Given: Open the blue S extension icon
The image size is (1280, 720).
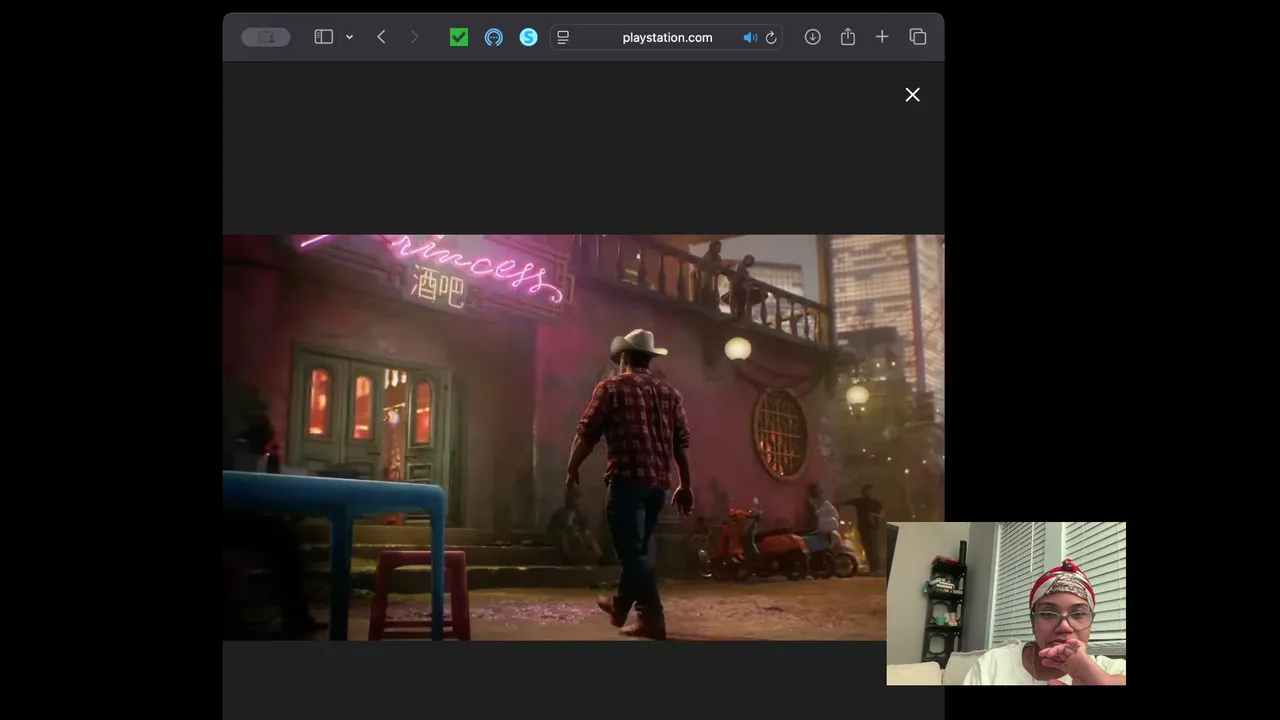Looking at the screenshot, I should click(x=529, y=37).
